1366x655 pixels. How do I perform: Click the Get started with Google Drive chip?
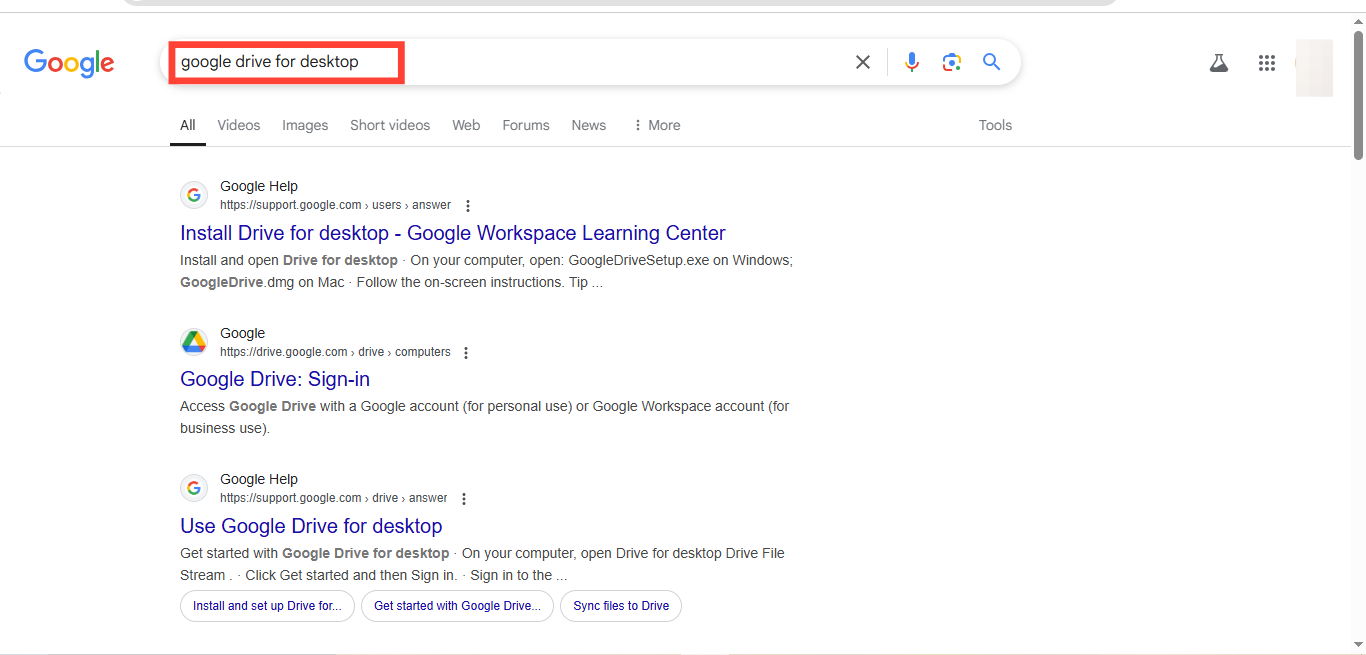[x=457, y=606]
